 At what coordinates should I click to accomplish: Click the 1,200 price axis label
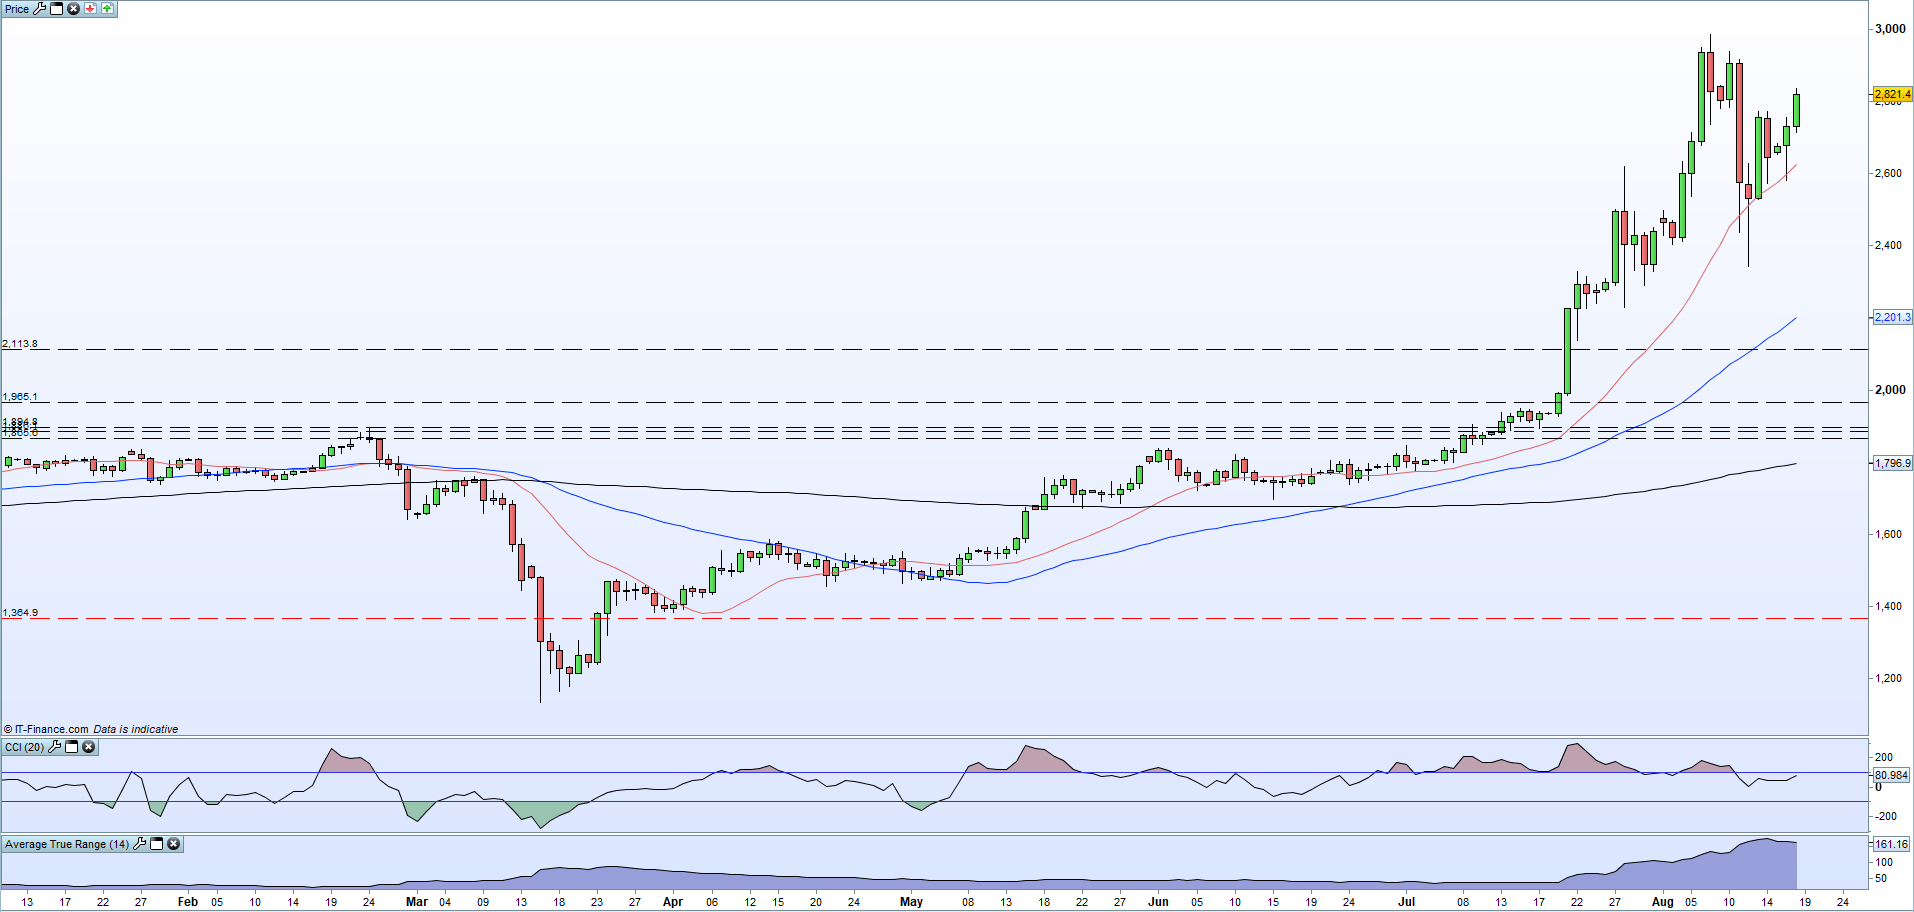point(1889,678)
